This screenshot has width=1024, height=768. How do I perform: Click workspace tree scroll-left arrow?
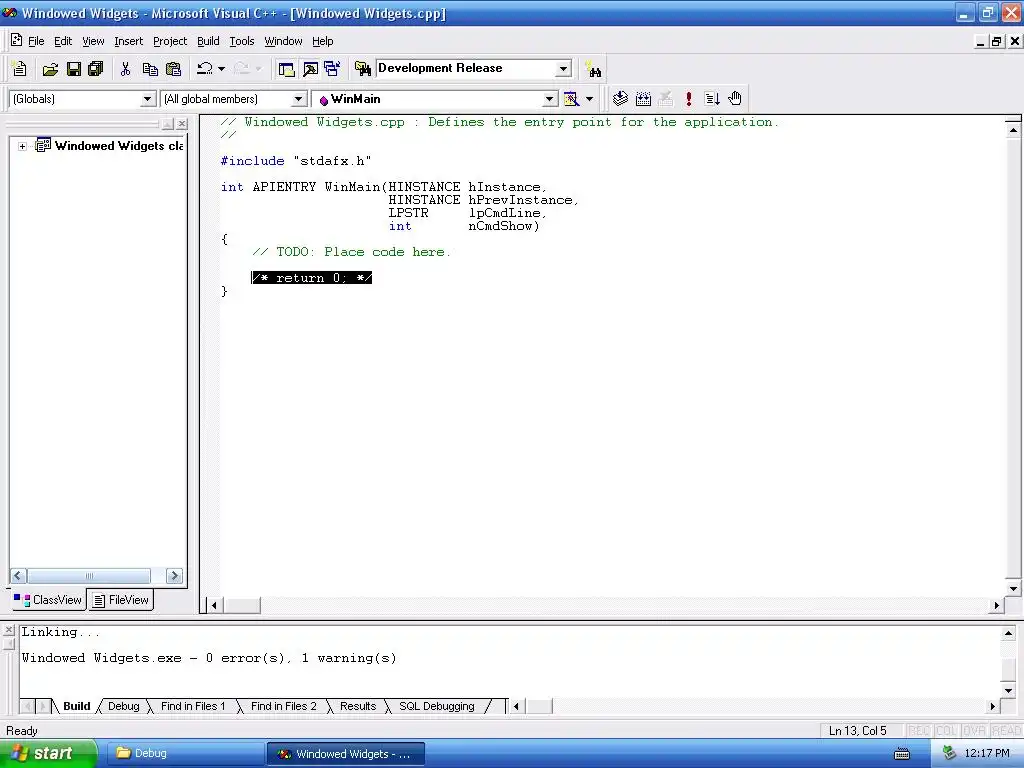(18, 575)
